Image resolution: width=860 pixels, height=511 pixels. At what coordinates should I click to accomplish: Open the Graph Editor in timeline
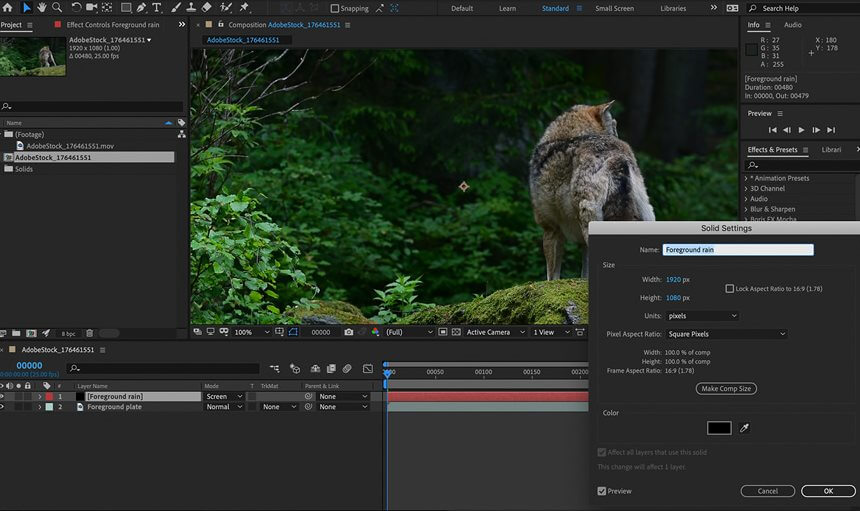pyautogui.click(x=368, y=368)
